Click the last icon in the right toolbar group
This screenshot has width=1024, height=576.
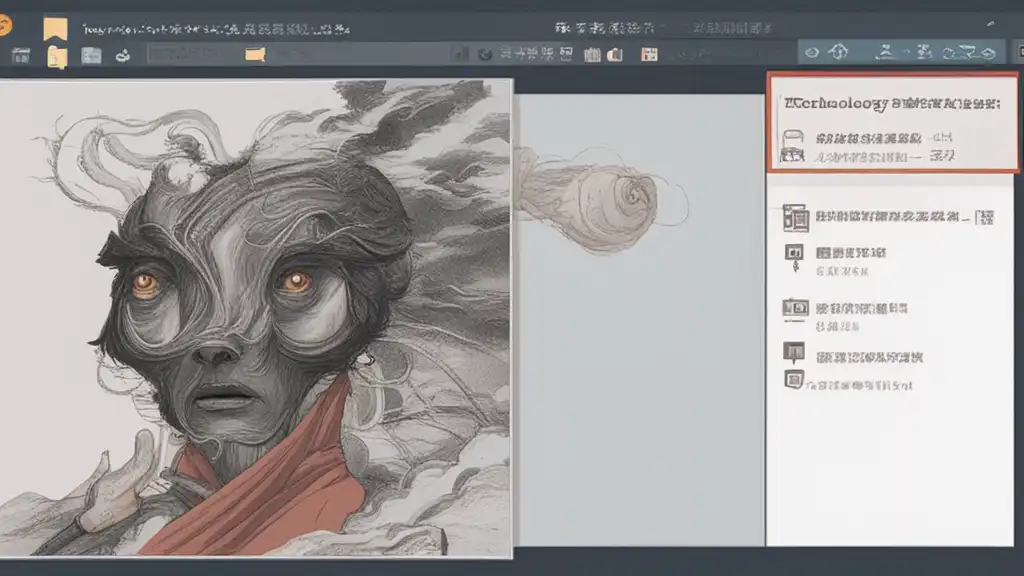(x=990, y=51)
